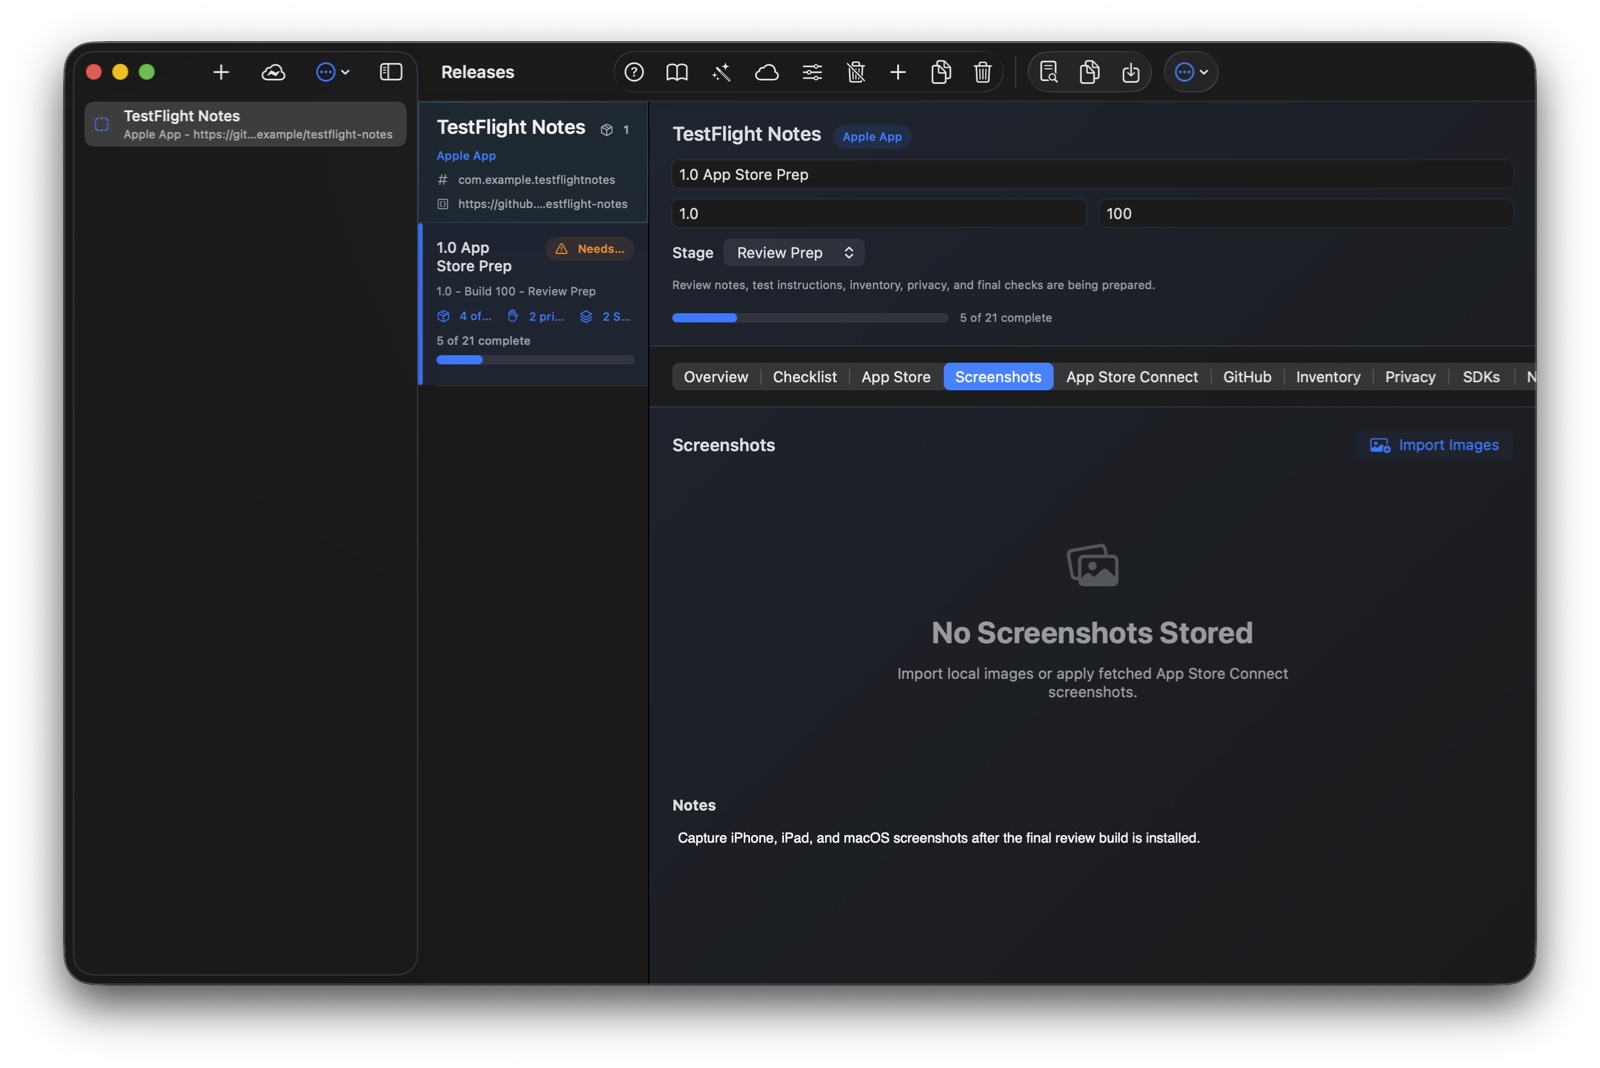Image resolution: width=1600 pixels, height=1068 pixels.
Task: Click the plus icon above the app sidebar
Action: click(x=221, y=72)
